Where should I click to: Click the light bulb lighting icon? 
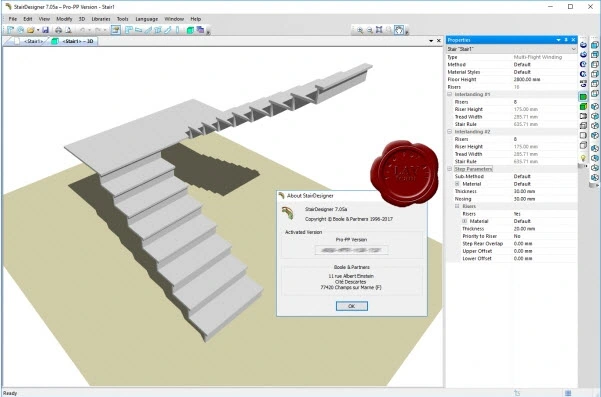click(583, 158)
